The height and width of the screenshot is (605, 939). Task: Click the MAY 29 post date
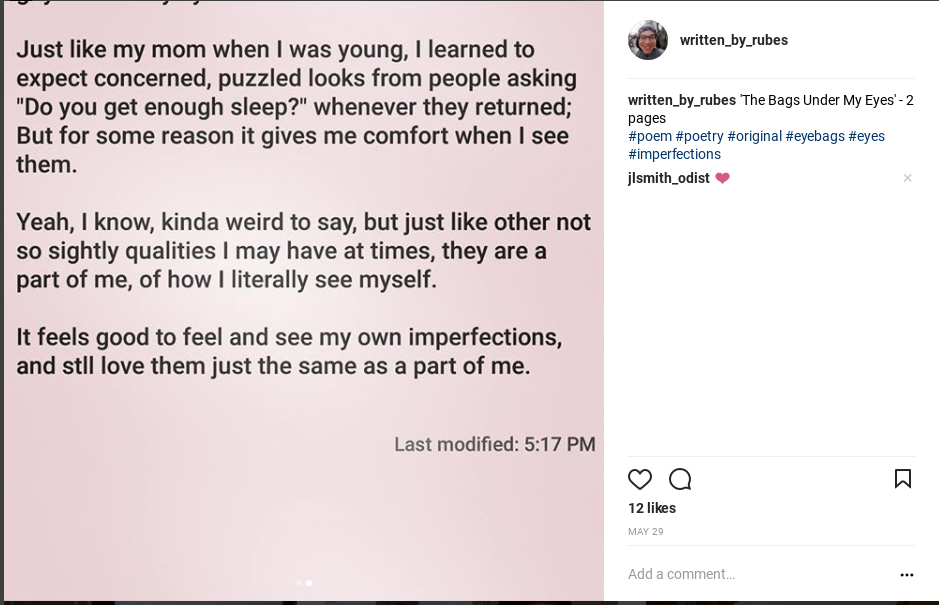click(x=645, y=532)
